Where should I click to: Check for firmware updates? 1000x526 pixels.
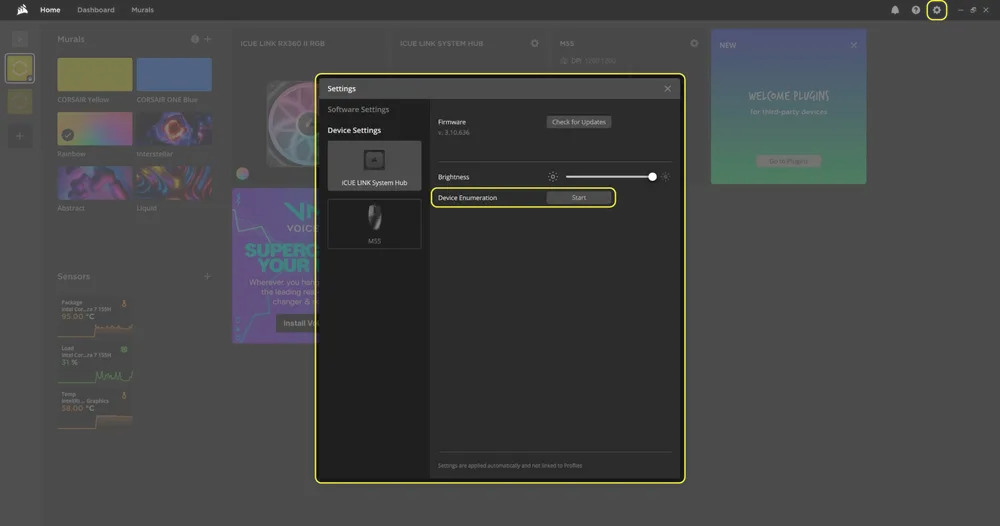(578, 122)
